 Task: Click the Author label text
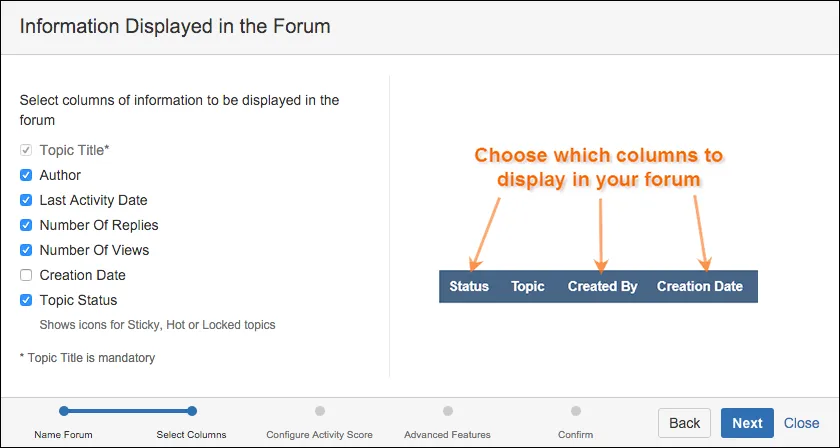[x=60, y=175]
